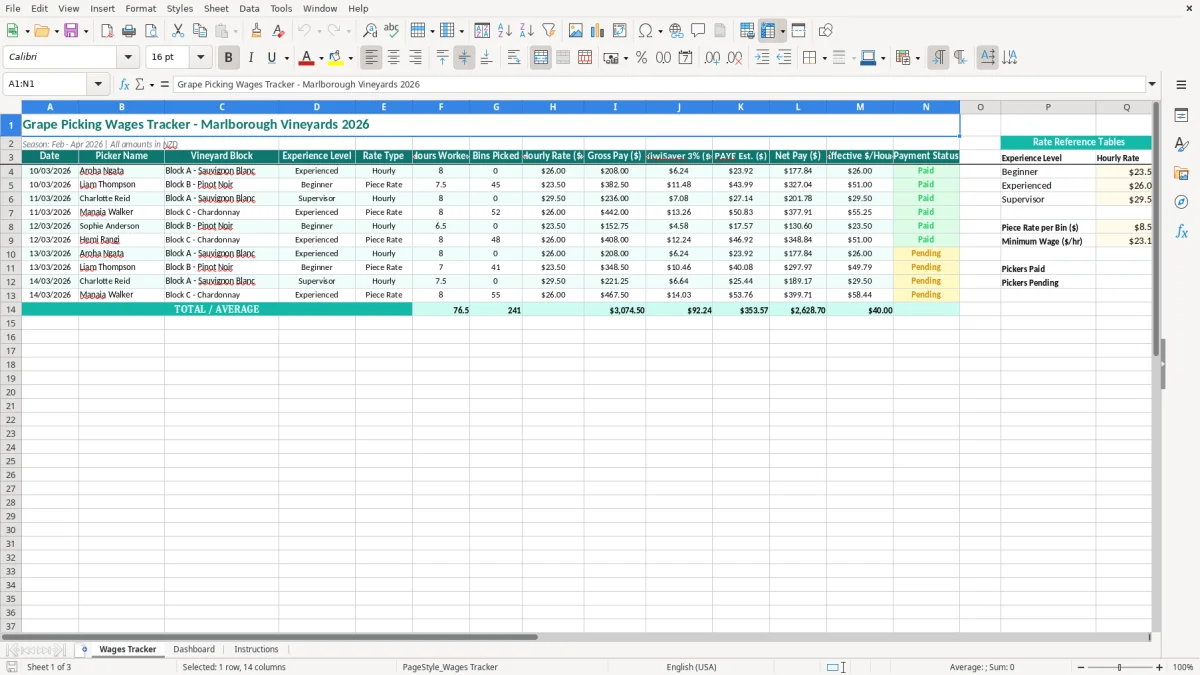
Task: Align text to the right
Action: (x=416, y=58)
